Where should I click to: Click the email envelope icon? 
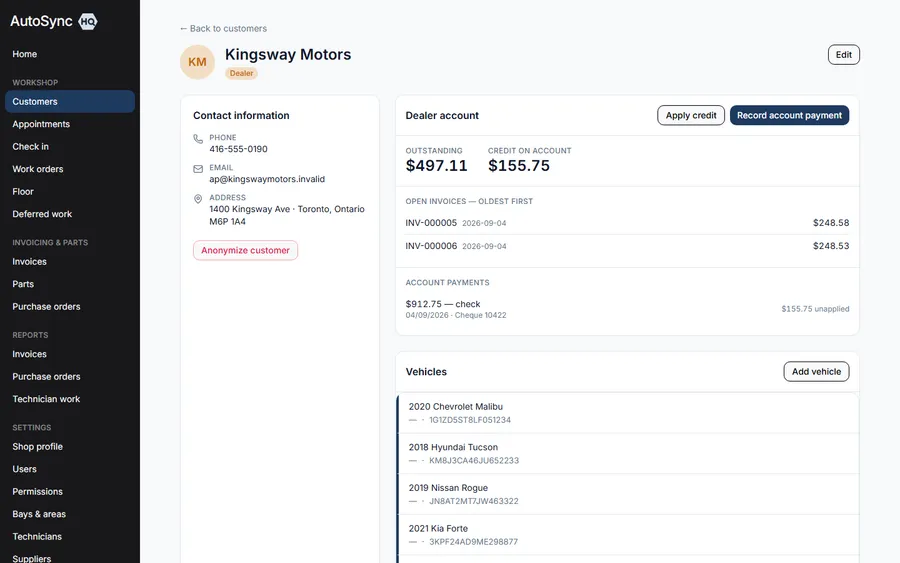[x=198, y=169]
